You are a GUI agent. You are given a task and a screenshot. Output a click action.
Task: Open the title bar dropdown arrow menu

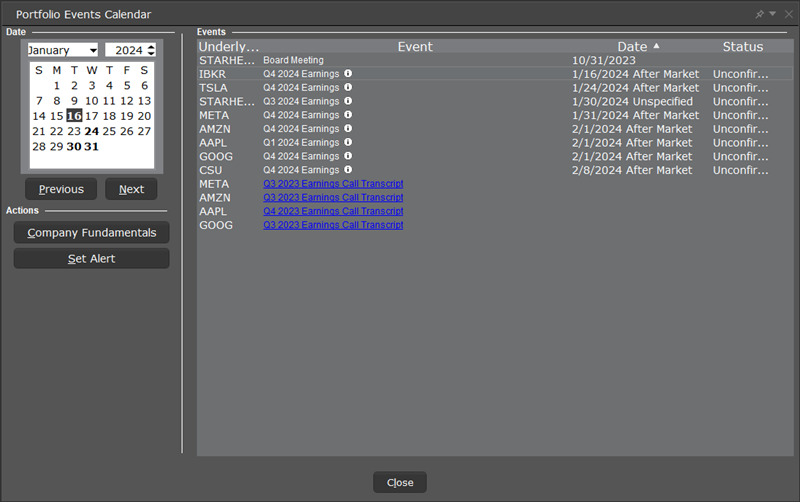click(772, 14)
